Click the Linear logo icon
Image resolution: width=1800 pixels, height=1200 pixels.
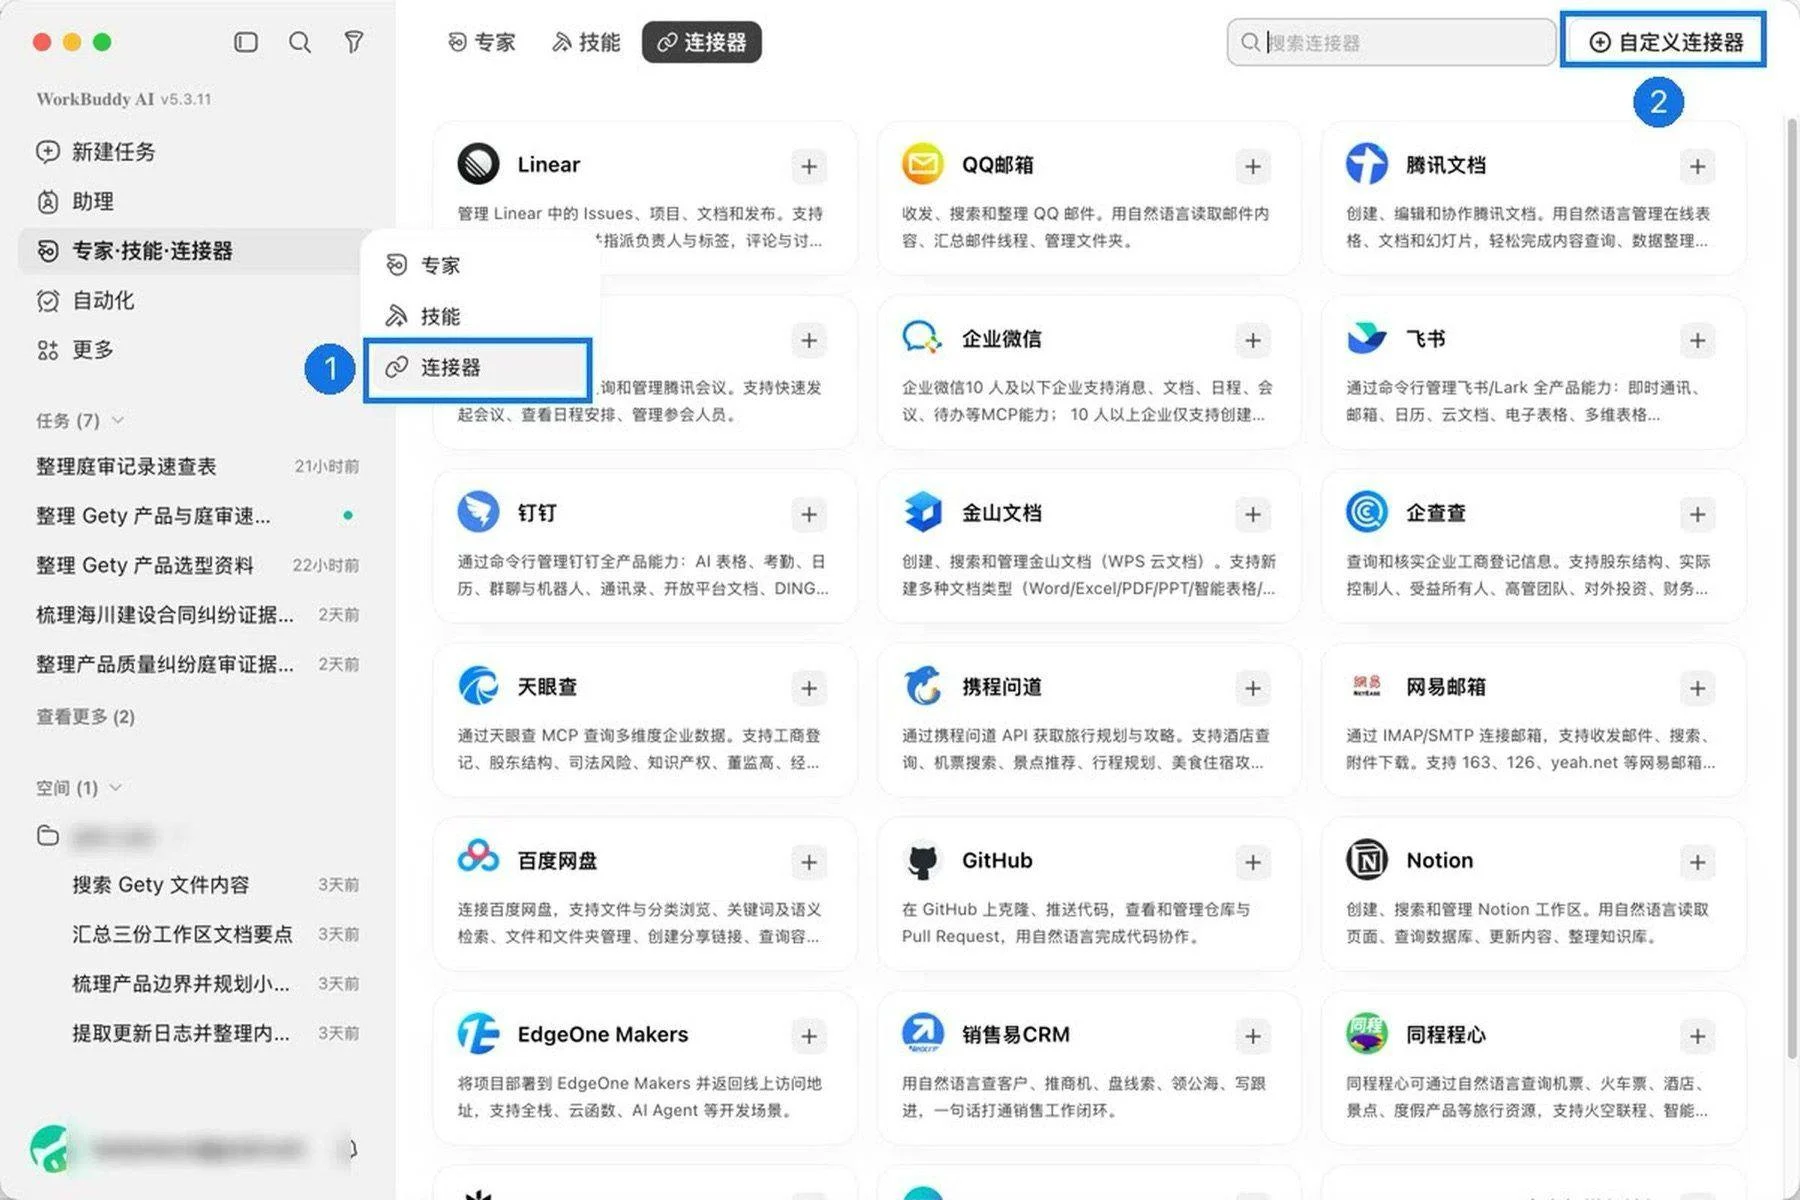pyautogui.click(x=478, y=164)
